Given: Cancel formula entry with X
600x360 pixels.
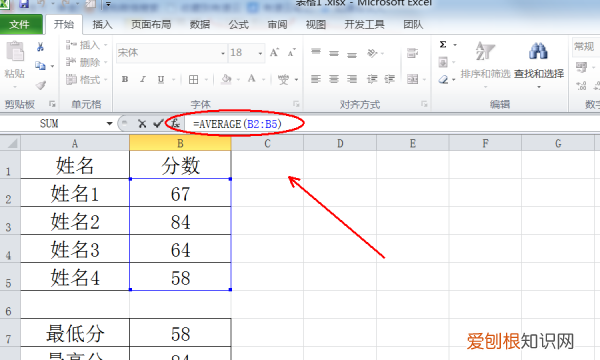Looking at the screenshot, I should point(142,124).
